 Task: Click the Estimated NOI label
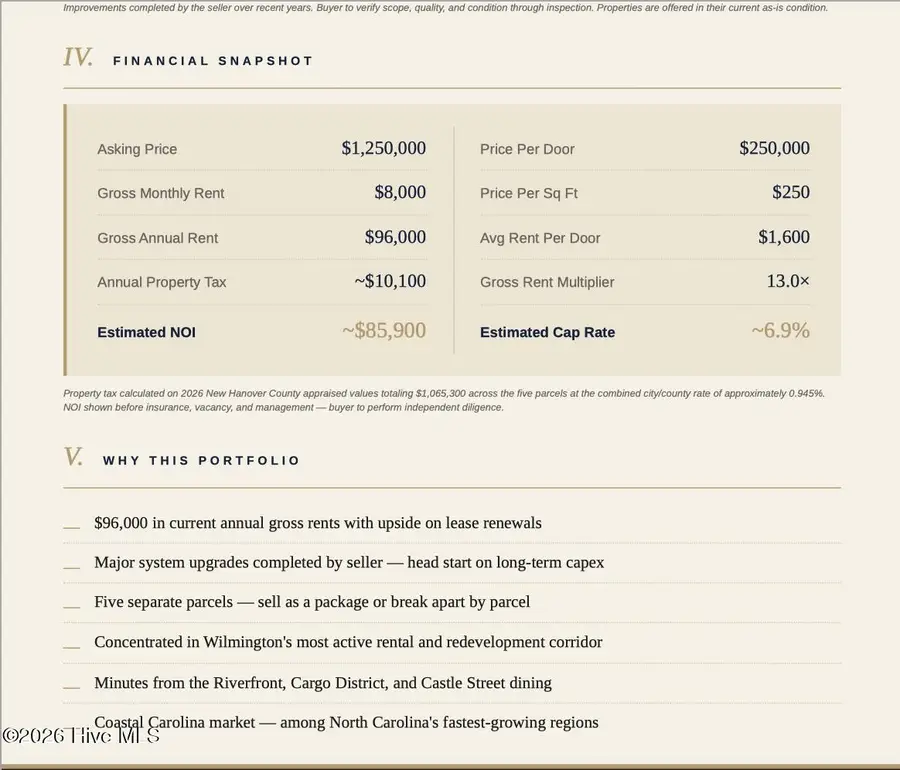click(x=146, y=332)
